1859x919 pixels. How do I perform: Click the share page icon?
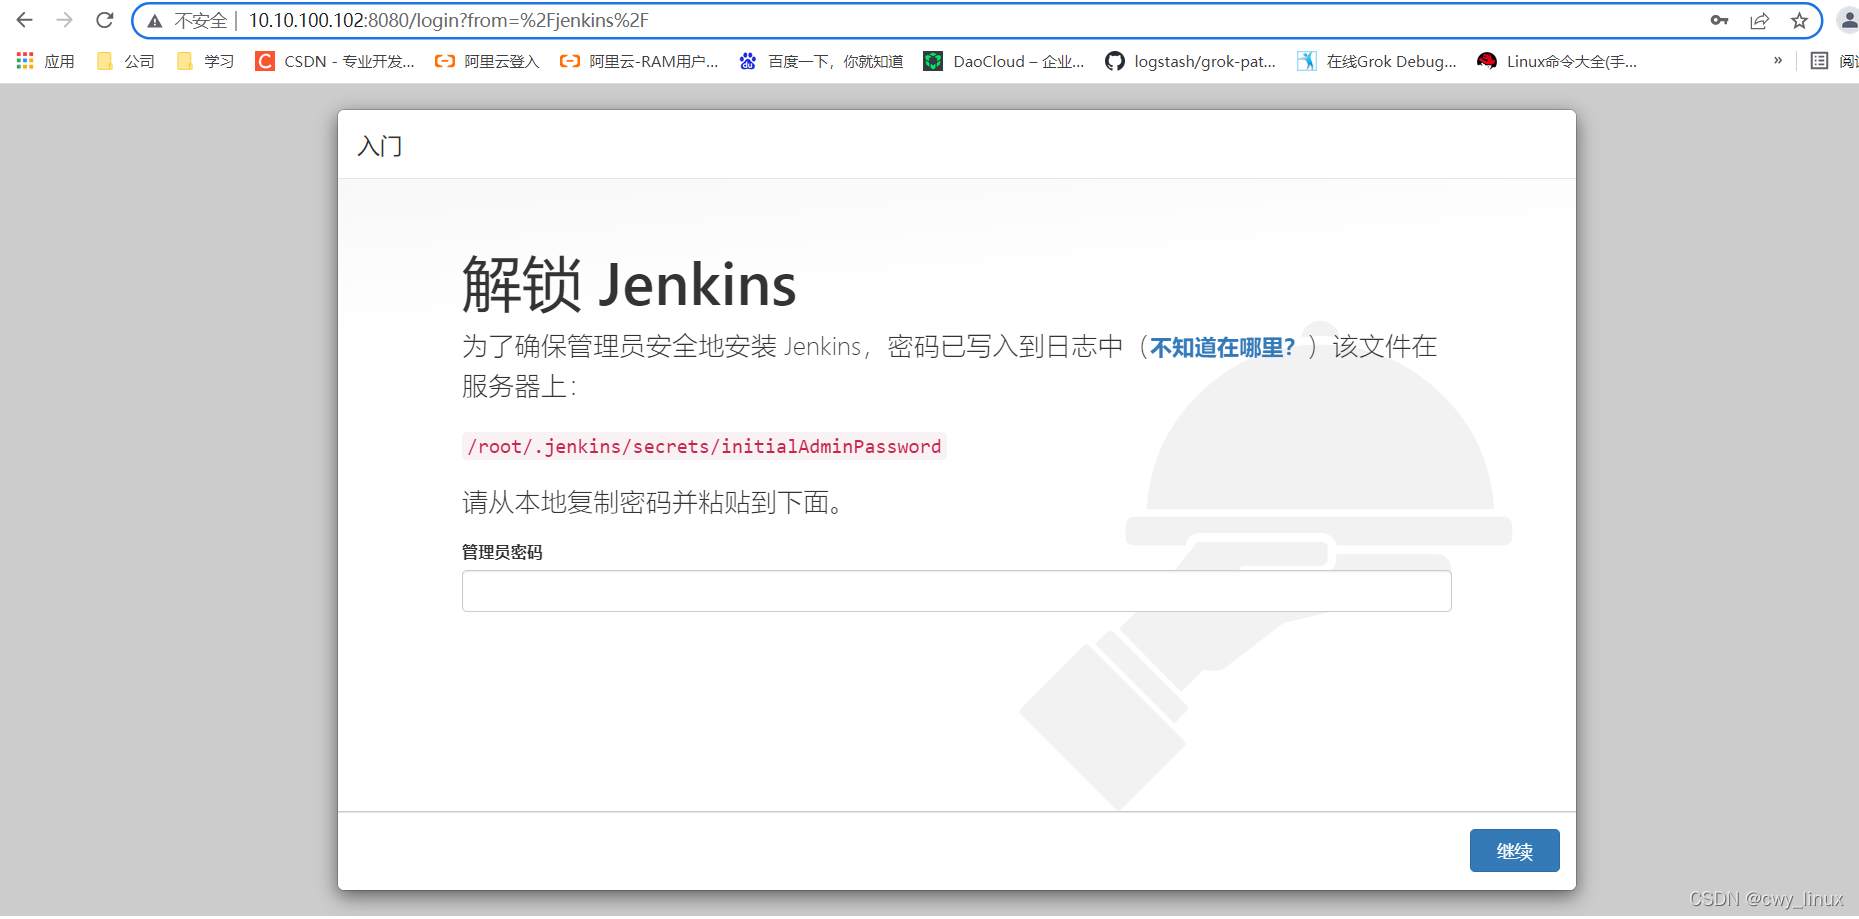click(x=1759, y=20)
